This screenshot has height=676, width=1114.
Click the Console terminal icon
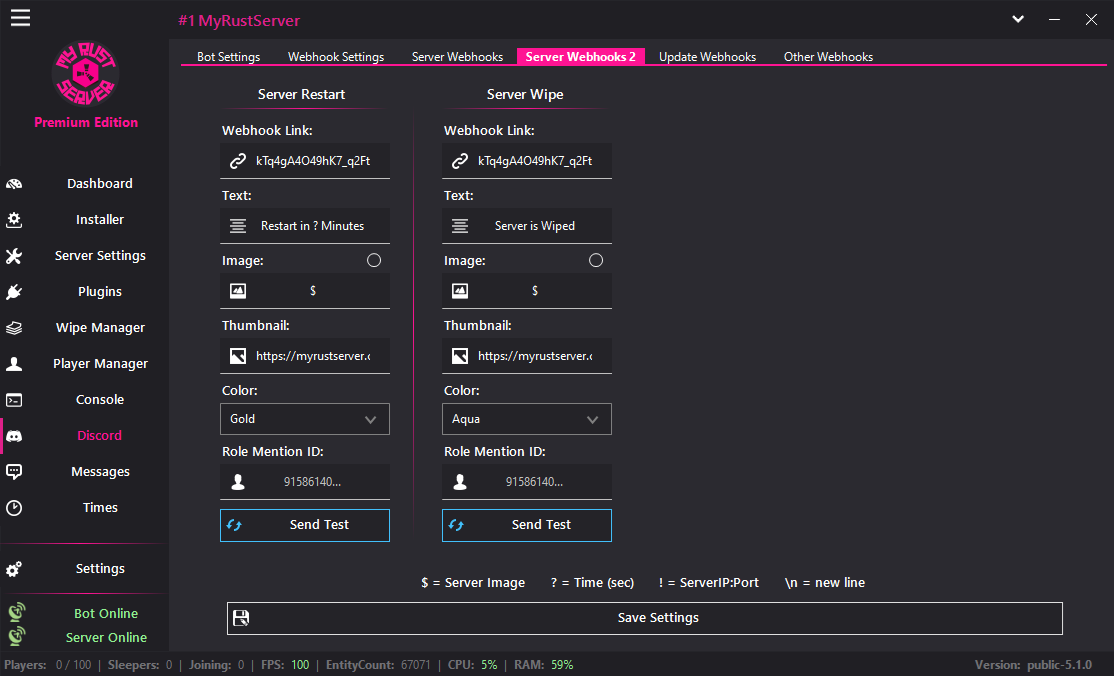click(14, 400)
